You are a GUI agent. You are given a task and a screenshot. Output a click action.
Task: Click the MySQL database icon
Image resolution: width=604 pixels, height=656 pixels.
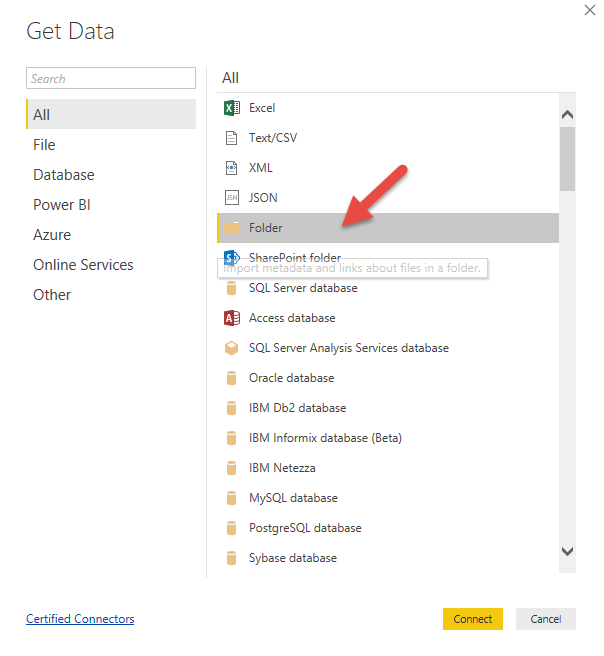click(231, 498)
